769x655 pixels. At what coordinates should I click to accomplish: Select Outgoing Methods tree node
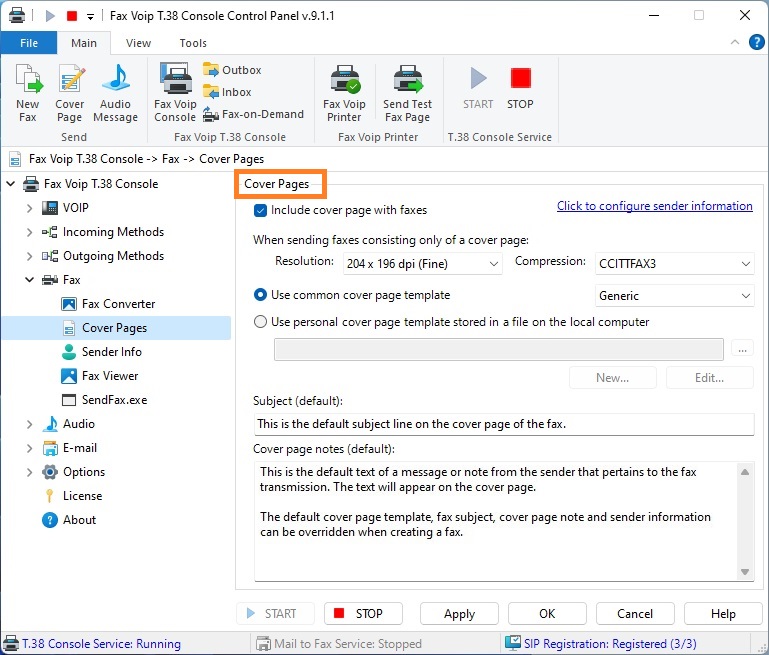[113, 256]
